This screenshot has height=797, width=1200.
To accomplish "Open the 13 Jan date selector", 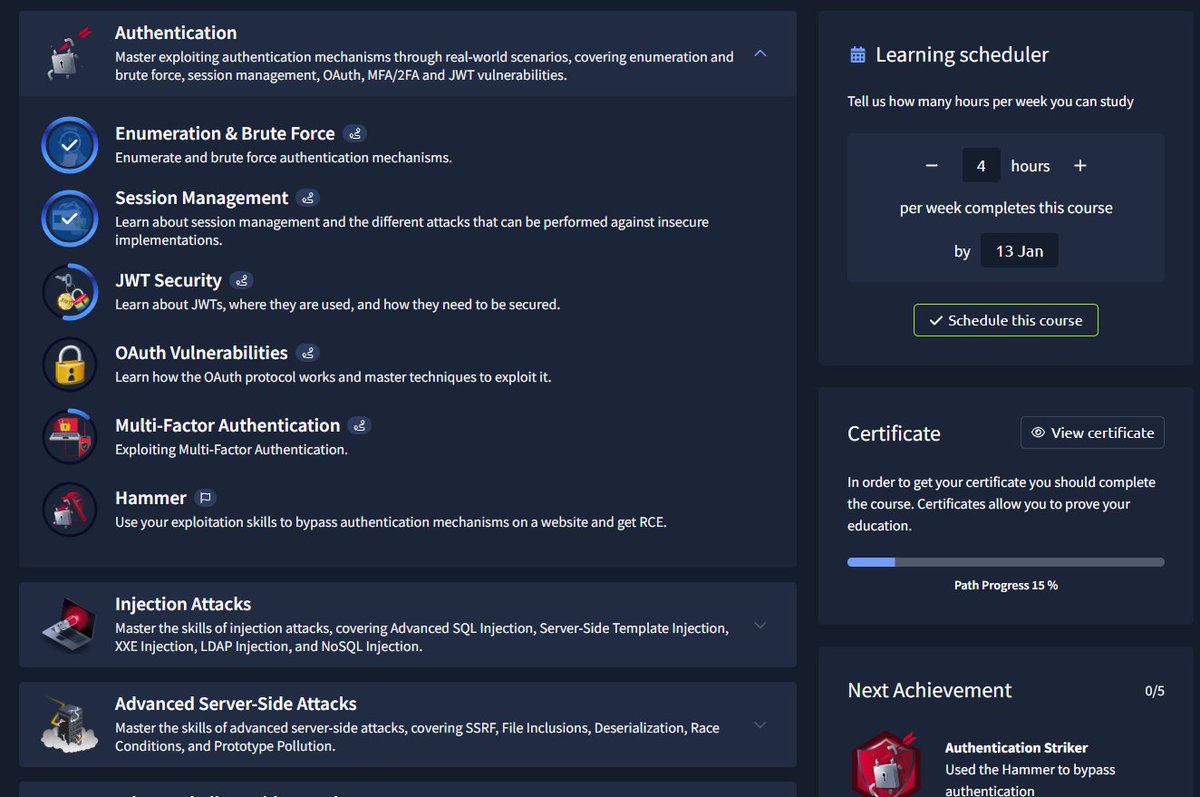I will [x=1019, y=250].
